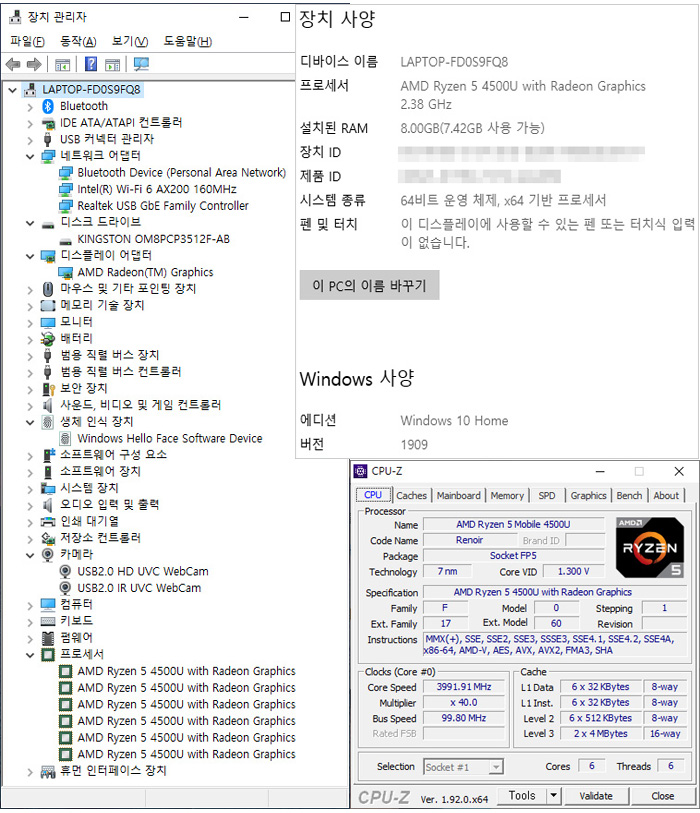This screenshot has width=700, height=813.
Task: Open the Tools dropdown arrow in CPU-Z
Action: point(553,795)
